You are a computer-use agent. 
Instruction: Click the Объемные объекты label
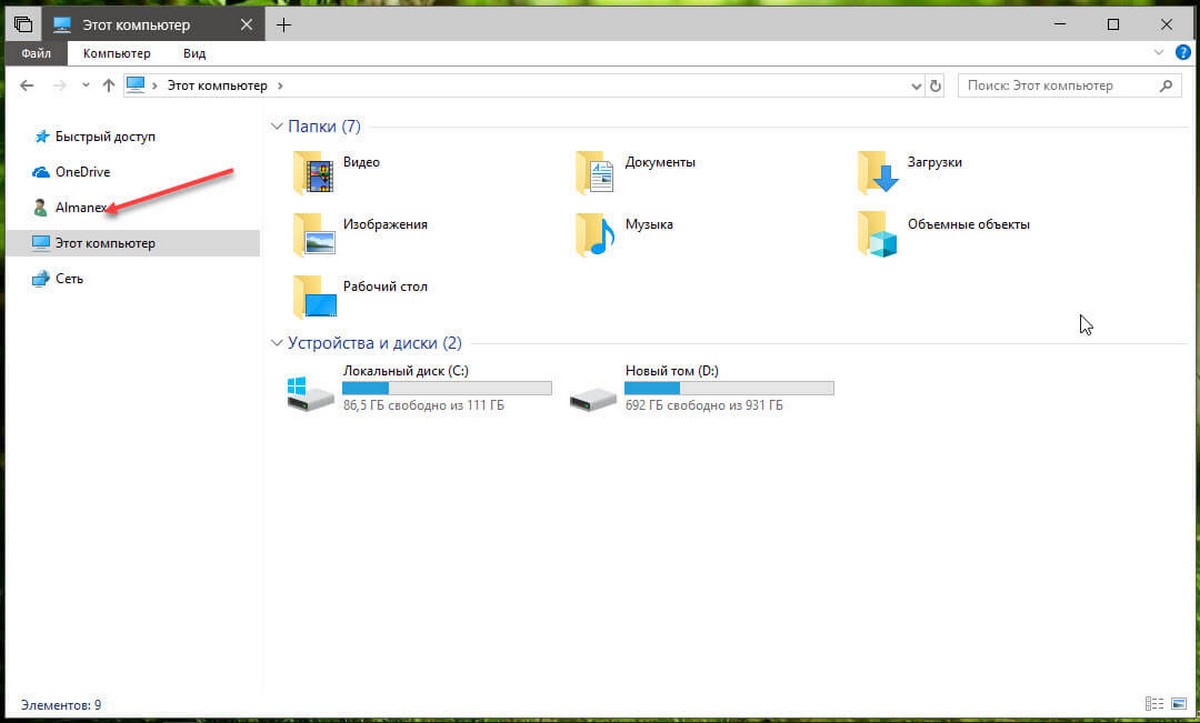(x=968, y=224)
